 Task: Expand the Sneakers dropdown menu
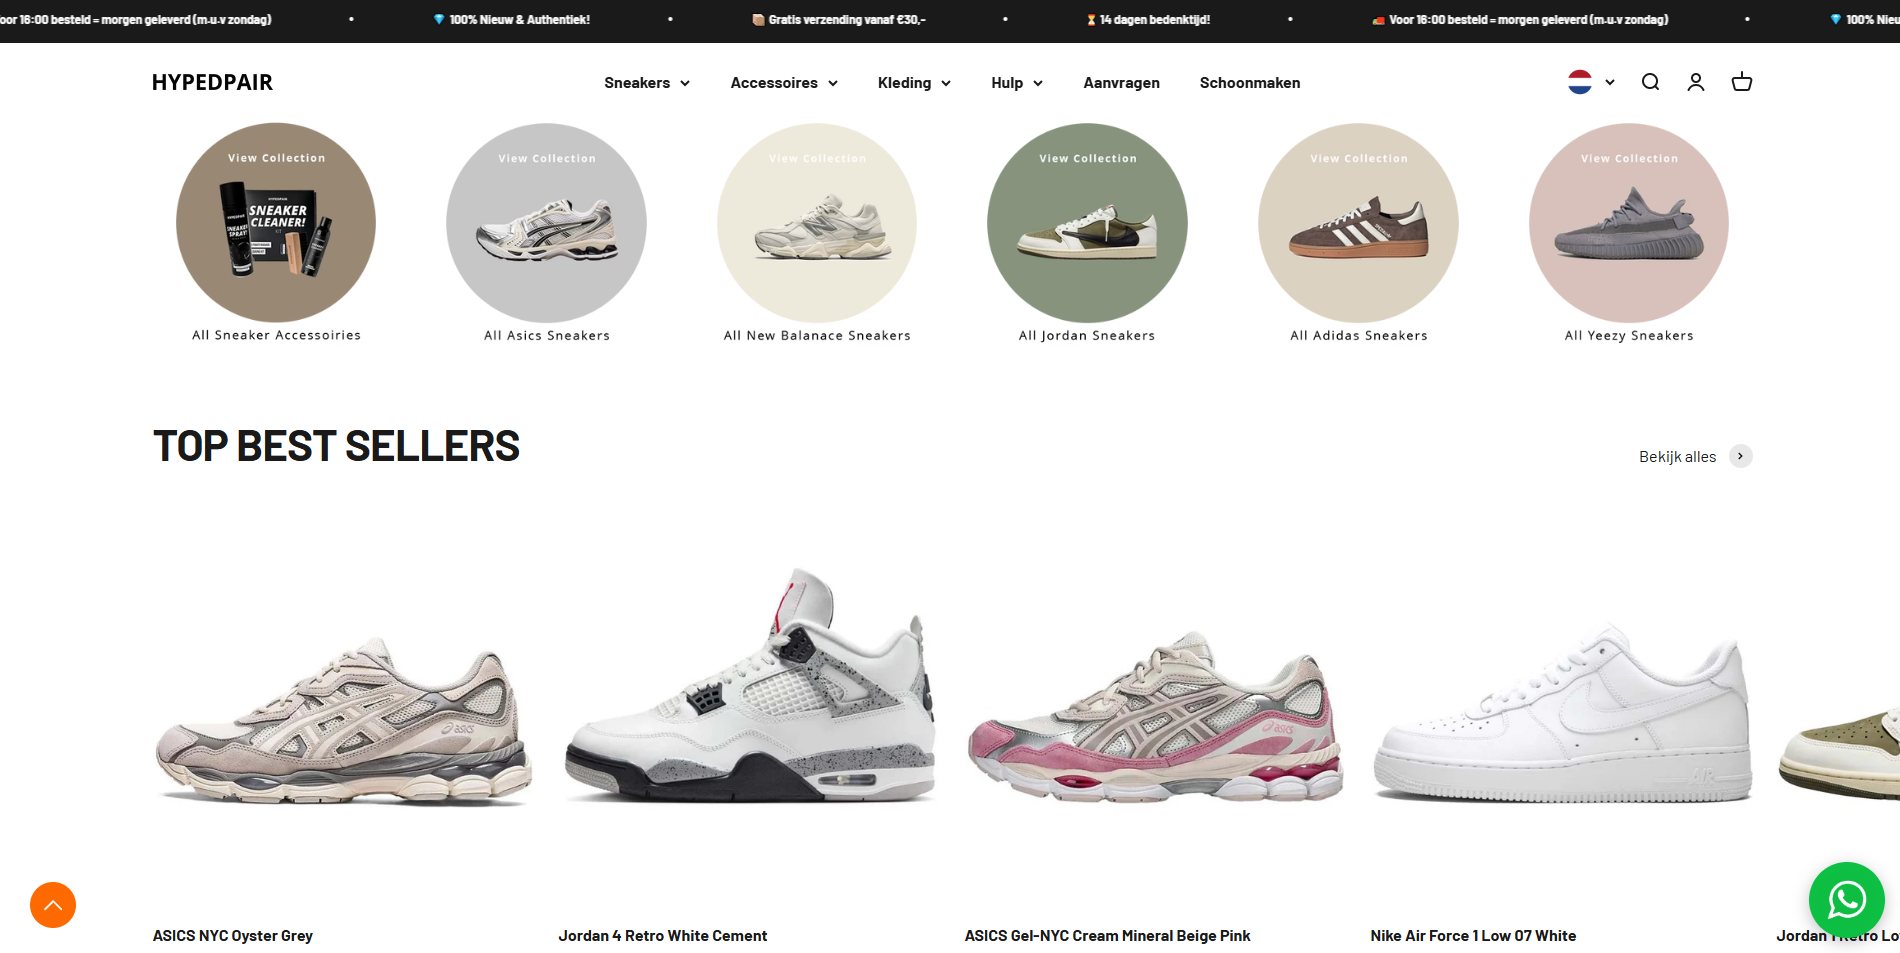pos(647,83)
